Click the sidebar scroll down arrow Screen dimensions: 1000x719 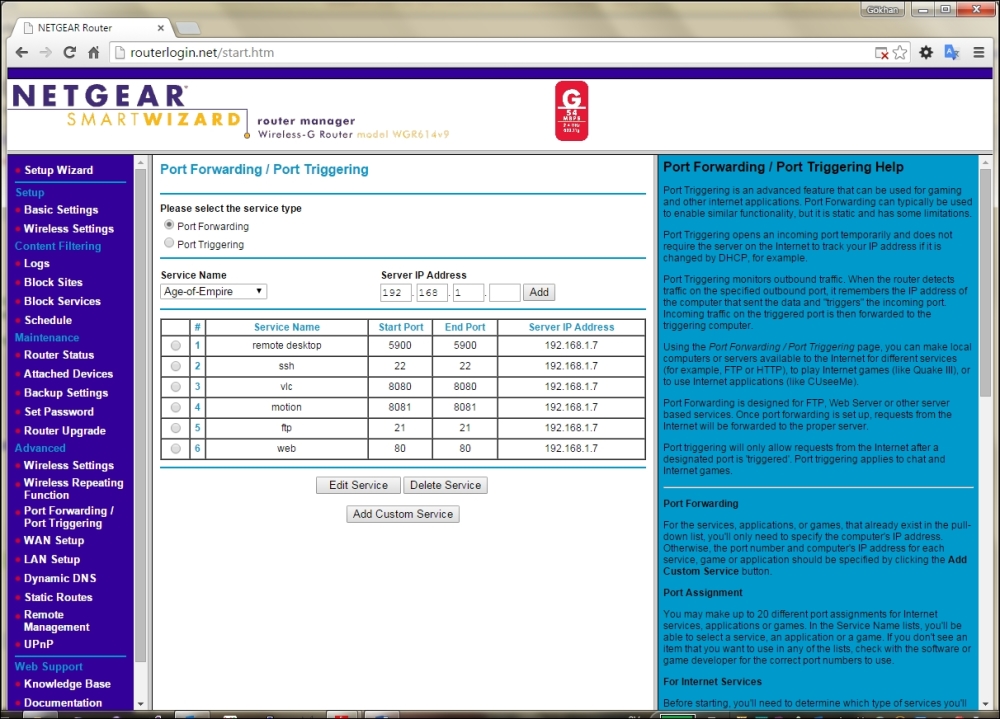[140, 704]
